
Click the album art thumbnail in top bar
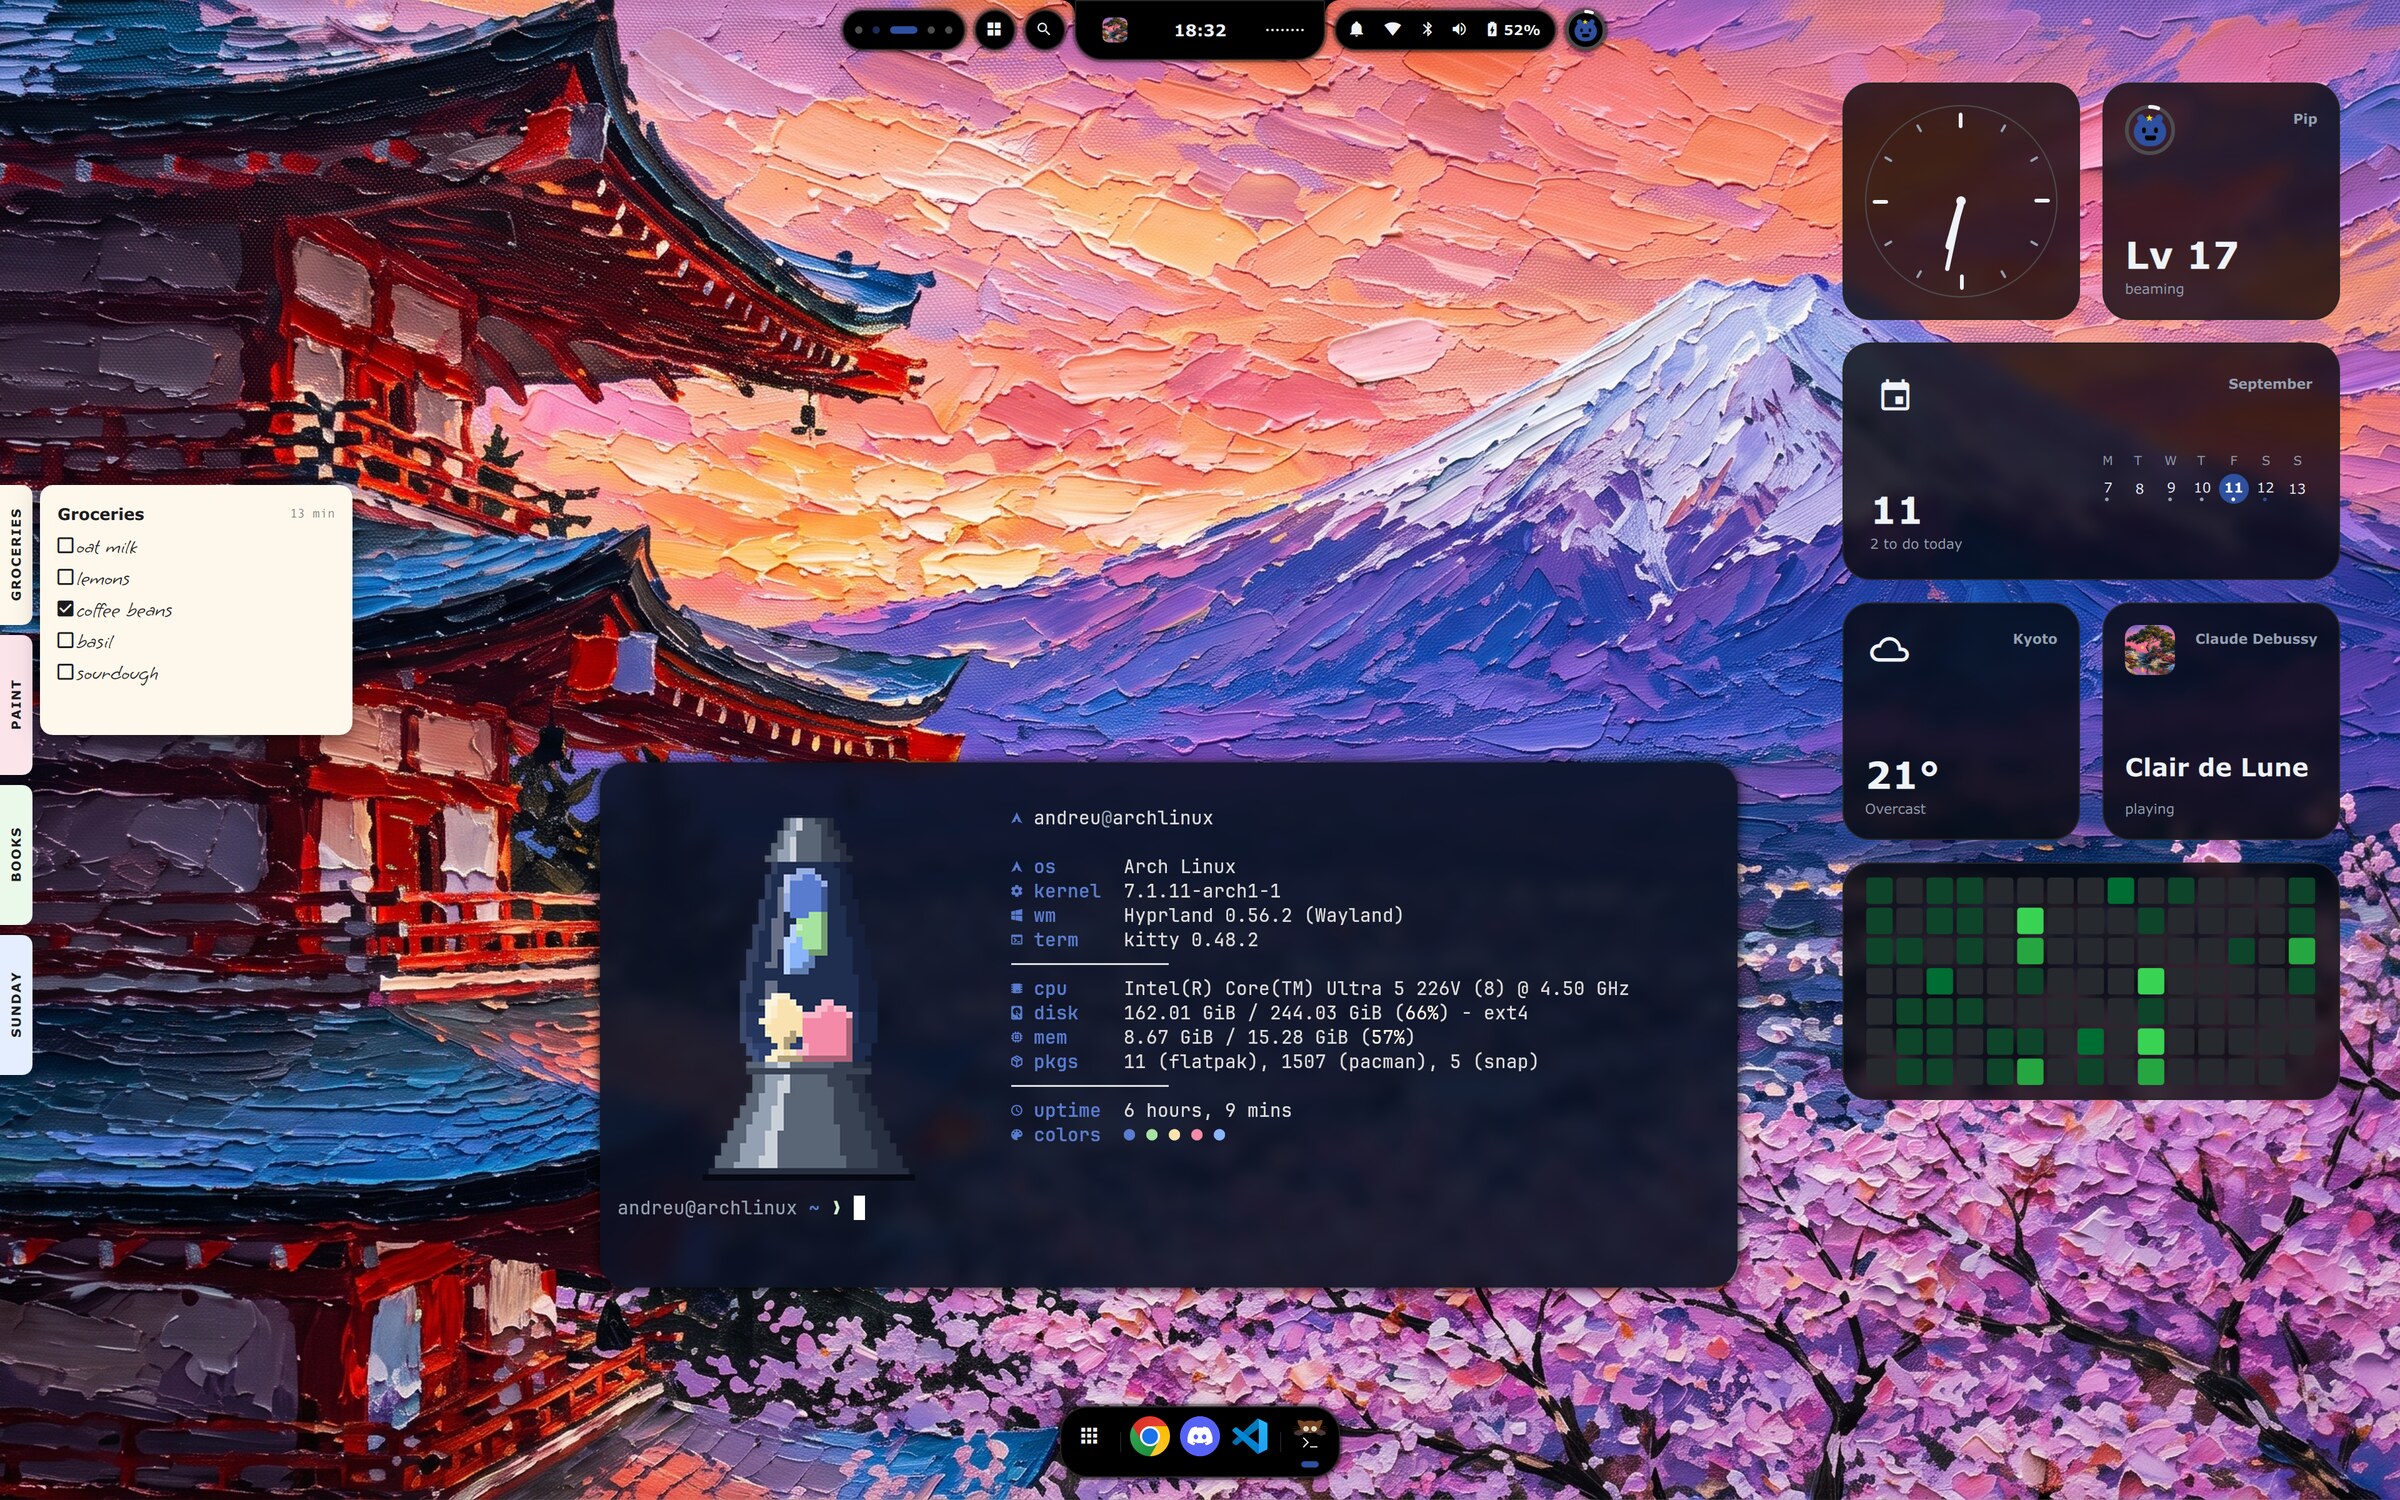tap(1115, 30)
